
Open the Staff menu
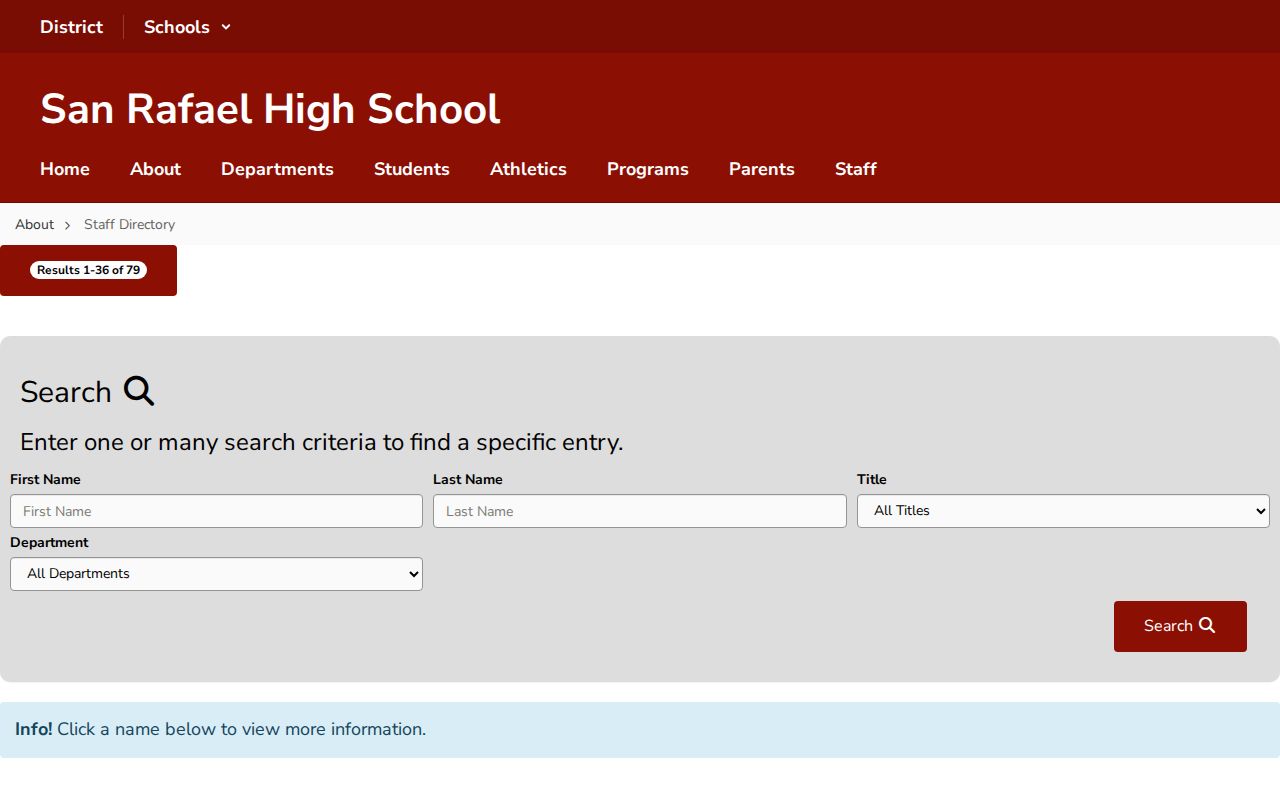(856, 169)
